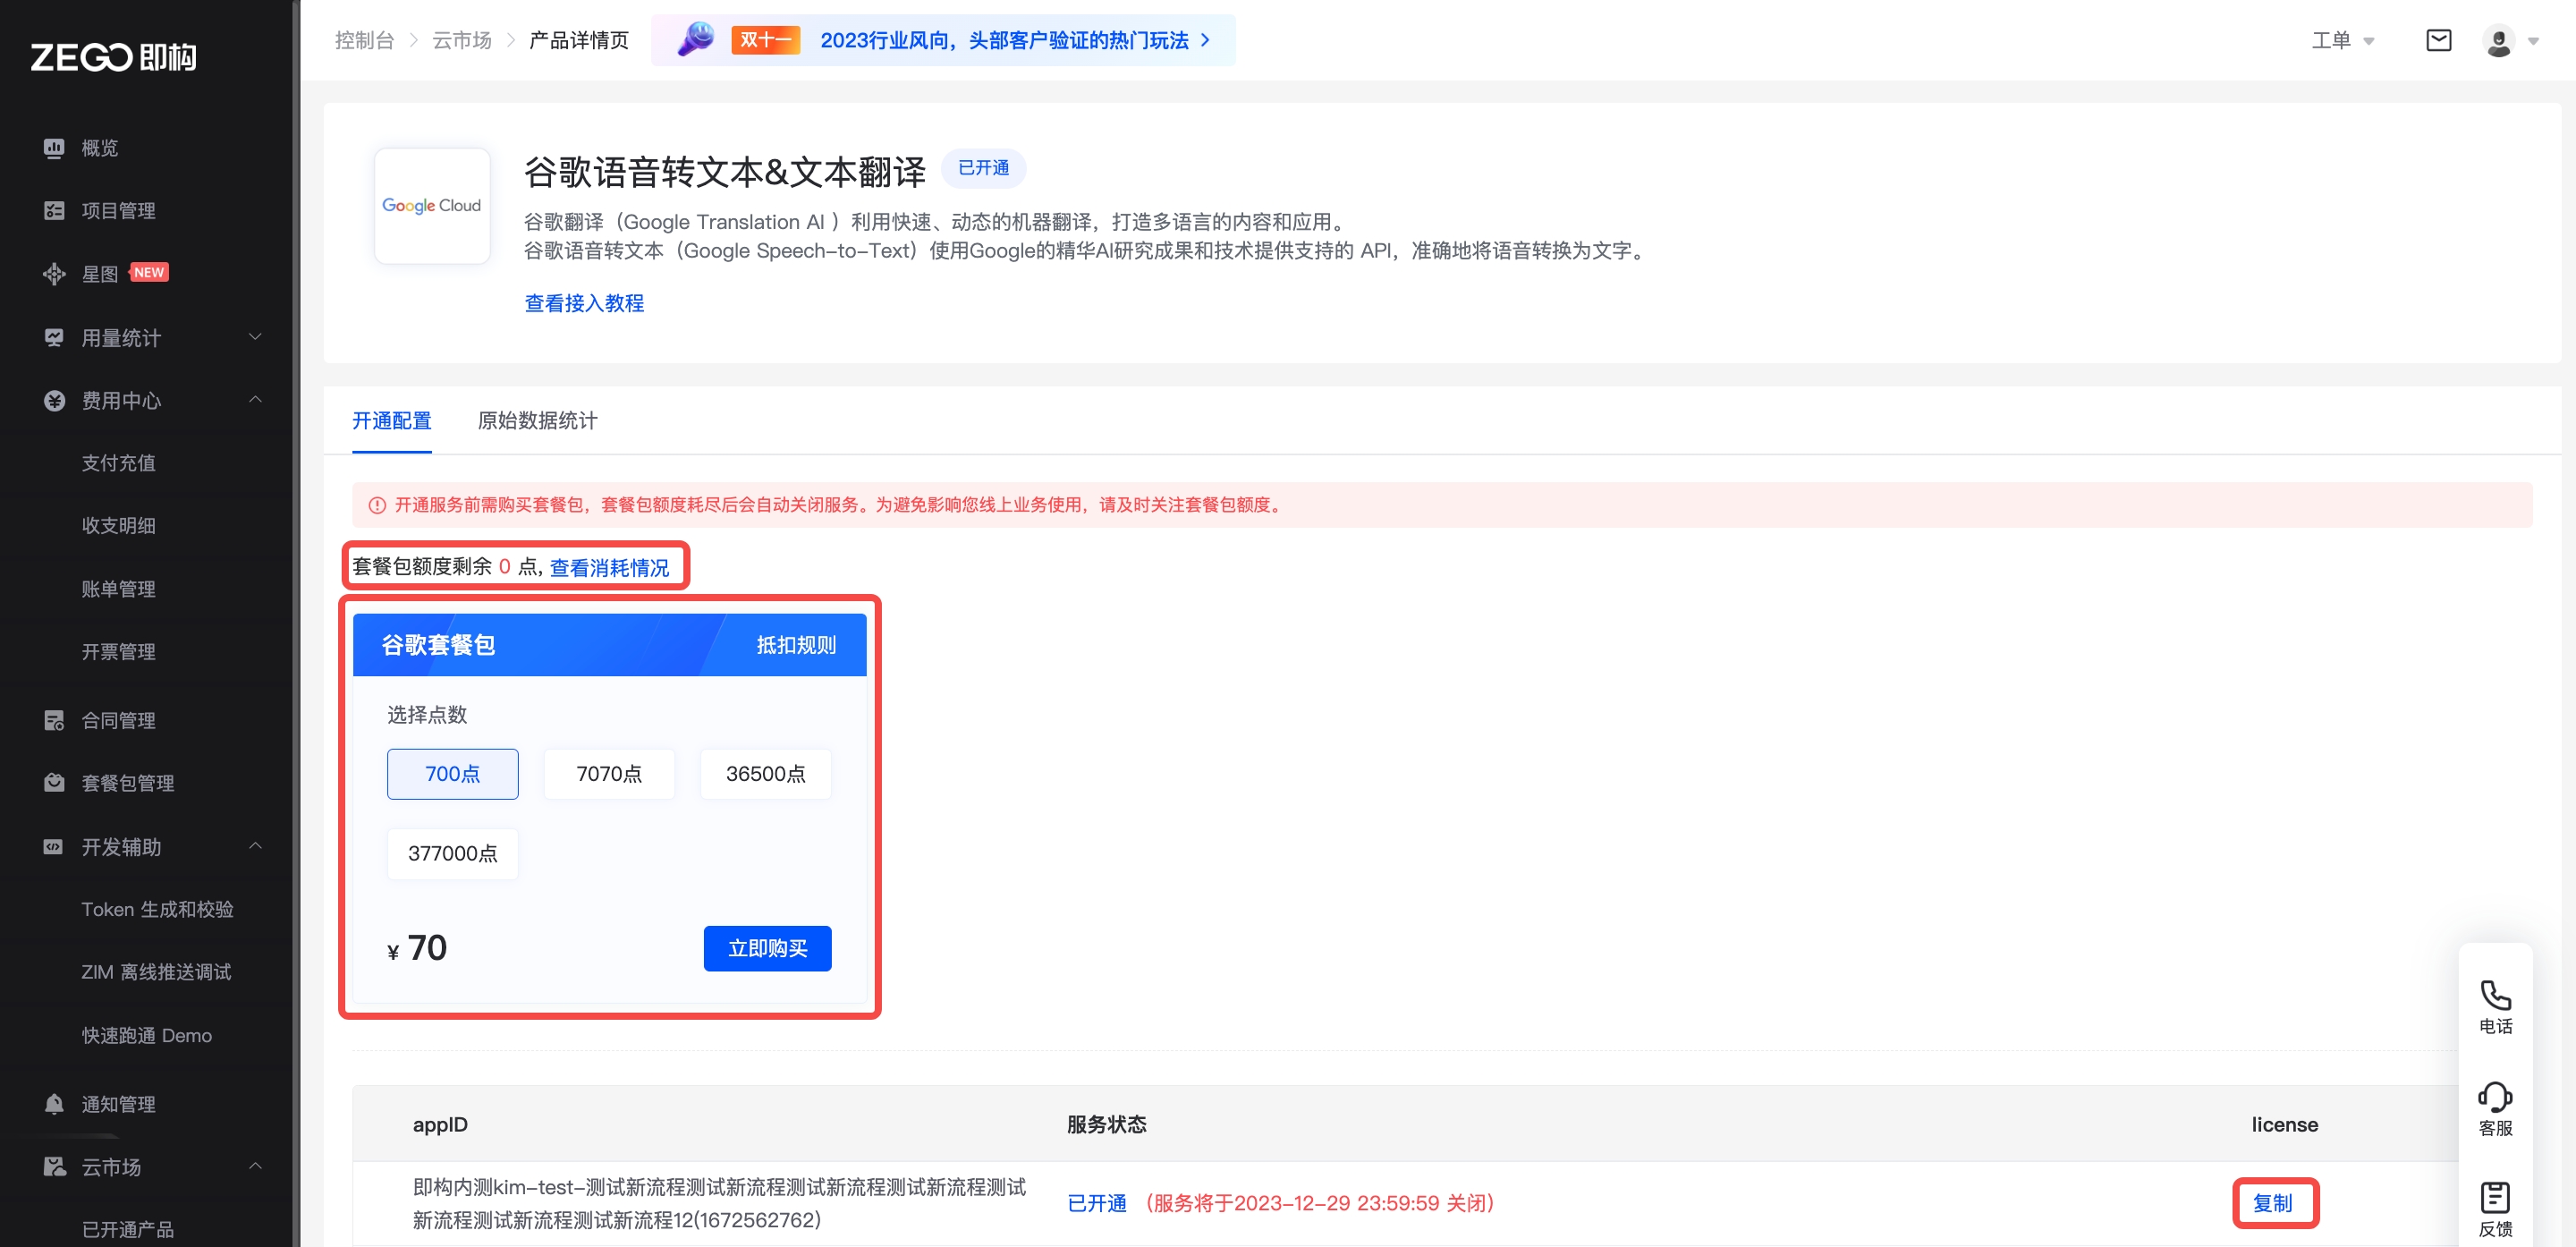Click the license column header

pyautogui.click(x=2284, y=1125)
